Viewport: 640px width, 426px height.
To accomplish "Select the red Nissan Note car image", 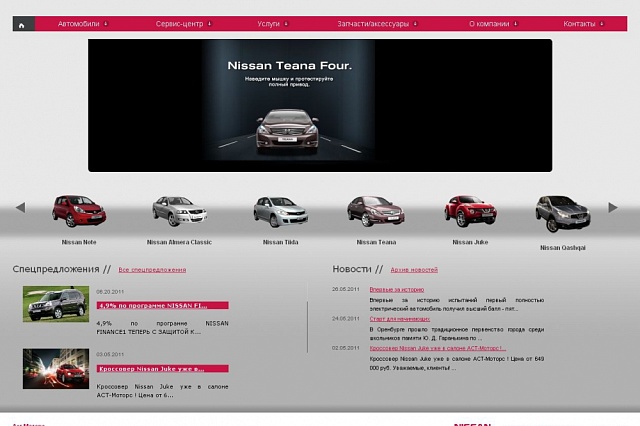I will (79, 211).
